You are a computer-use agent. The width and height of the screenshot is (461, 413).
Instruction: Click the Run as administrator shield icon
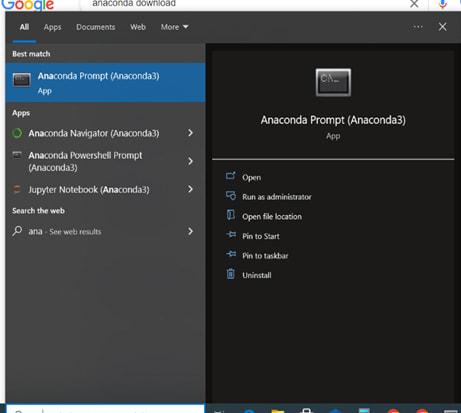tap(231, 195)
